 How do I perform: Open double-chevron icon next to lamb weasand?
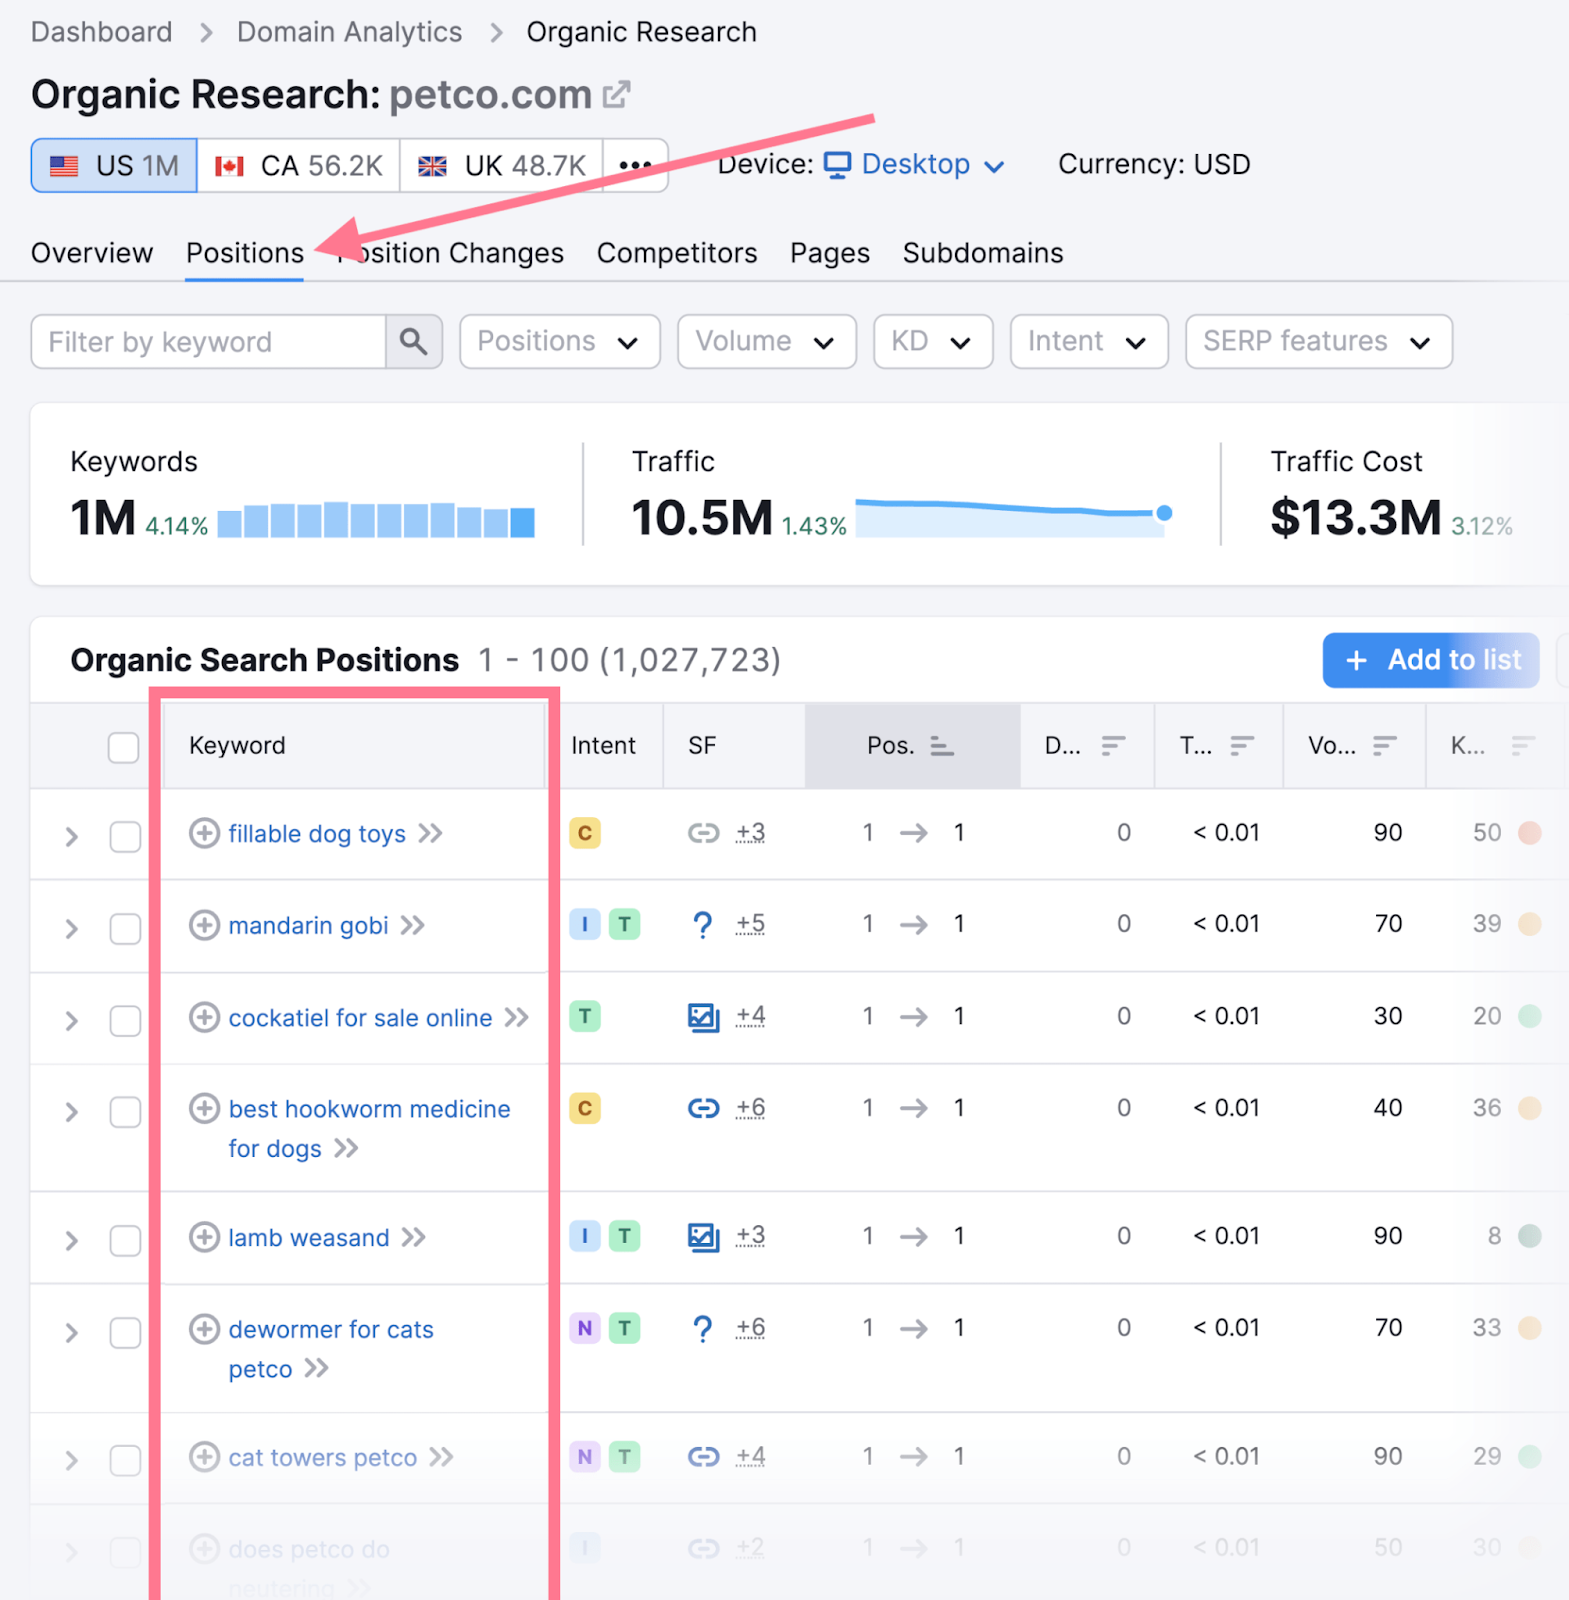tap(414, 1237)
